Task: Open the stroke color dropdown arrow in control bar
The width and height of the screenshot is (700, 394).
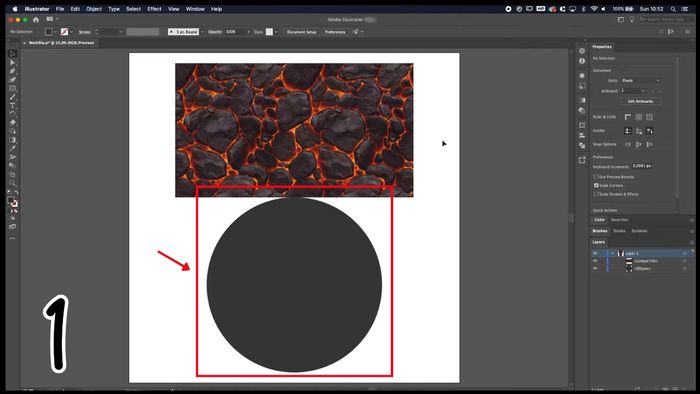Action: pyautogui.click(x=71, y=32)
